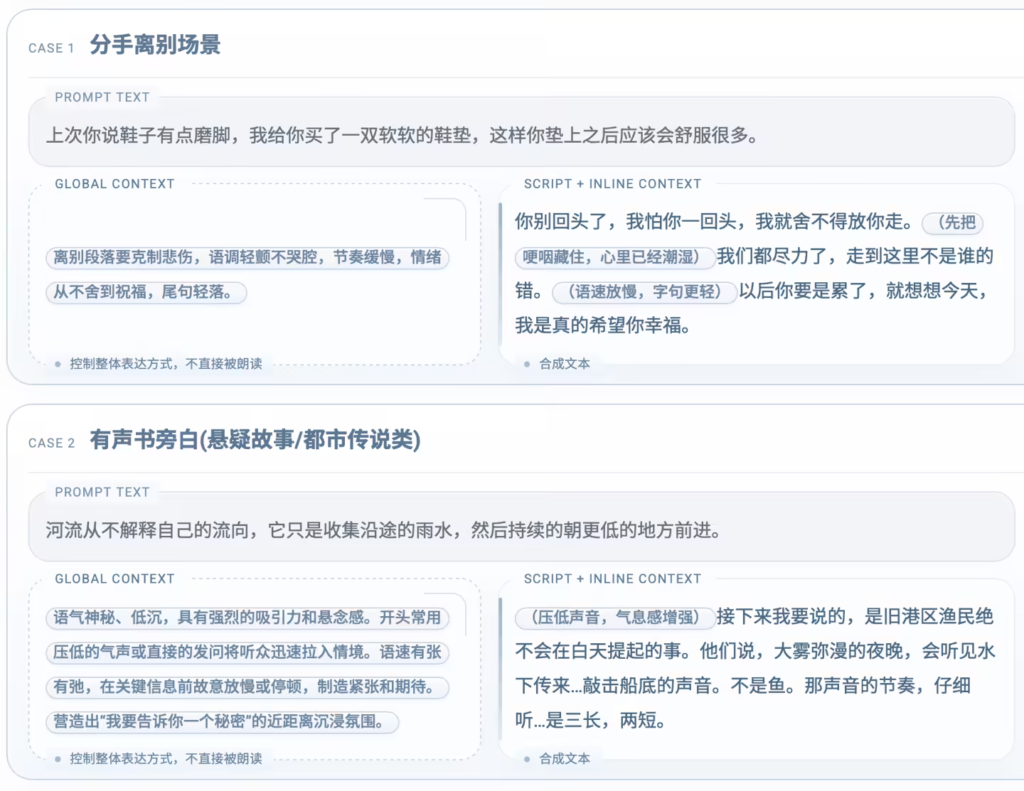Select the 分手离别场景 case heading
The image size is (1024, 791).
click(x=155, y=46)
